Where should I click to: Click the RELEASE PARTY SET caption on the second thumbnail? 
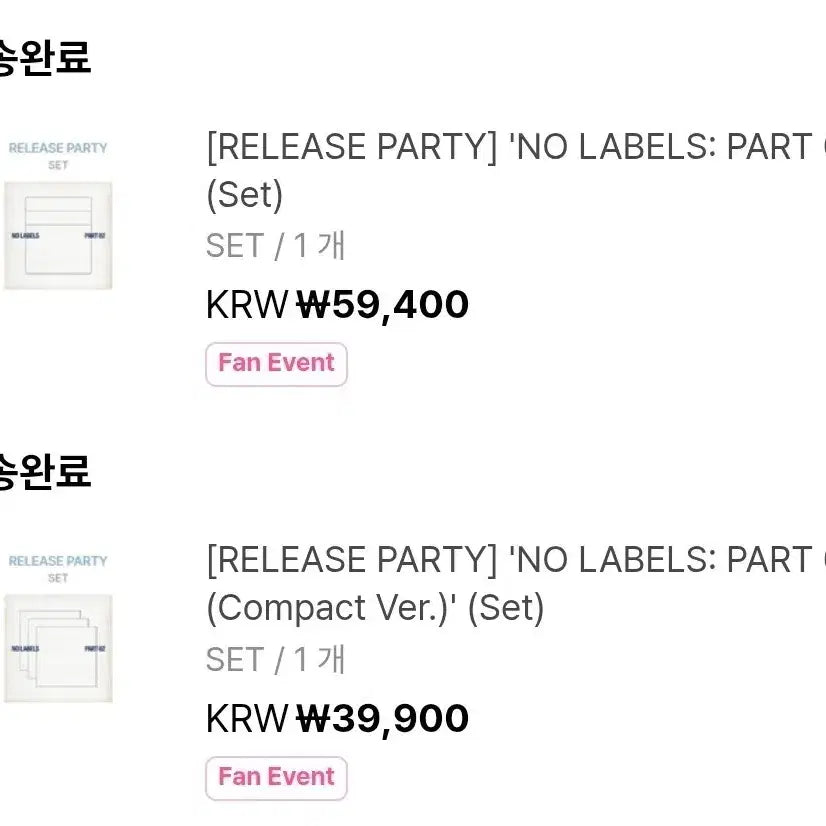(58, 569)
